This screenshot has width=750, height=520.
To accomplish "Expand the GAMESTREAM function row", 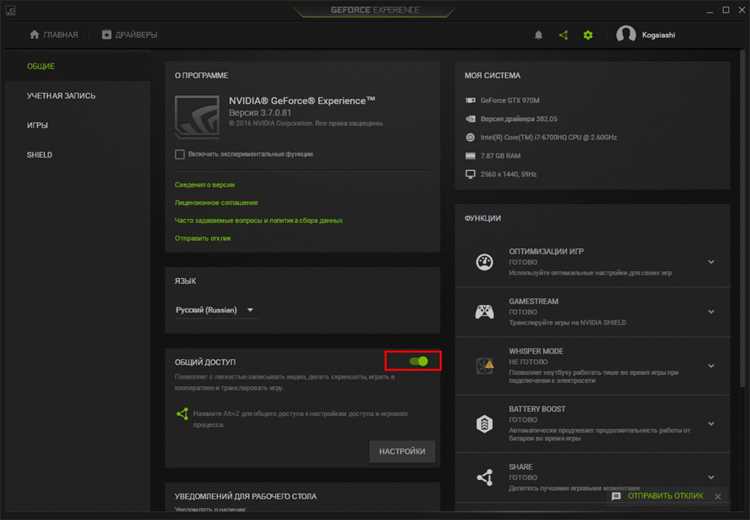I will click(711, 311).
